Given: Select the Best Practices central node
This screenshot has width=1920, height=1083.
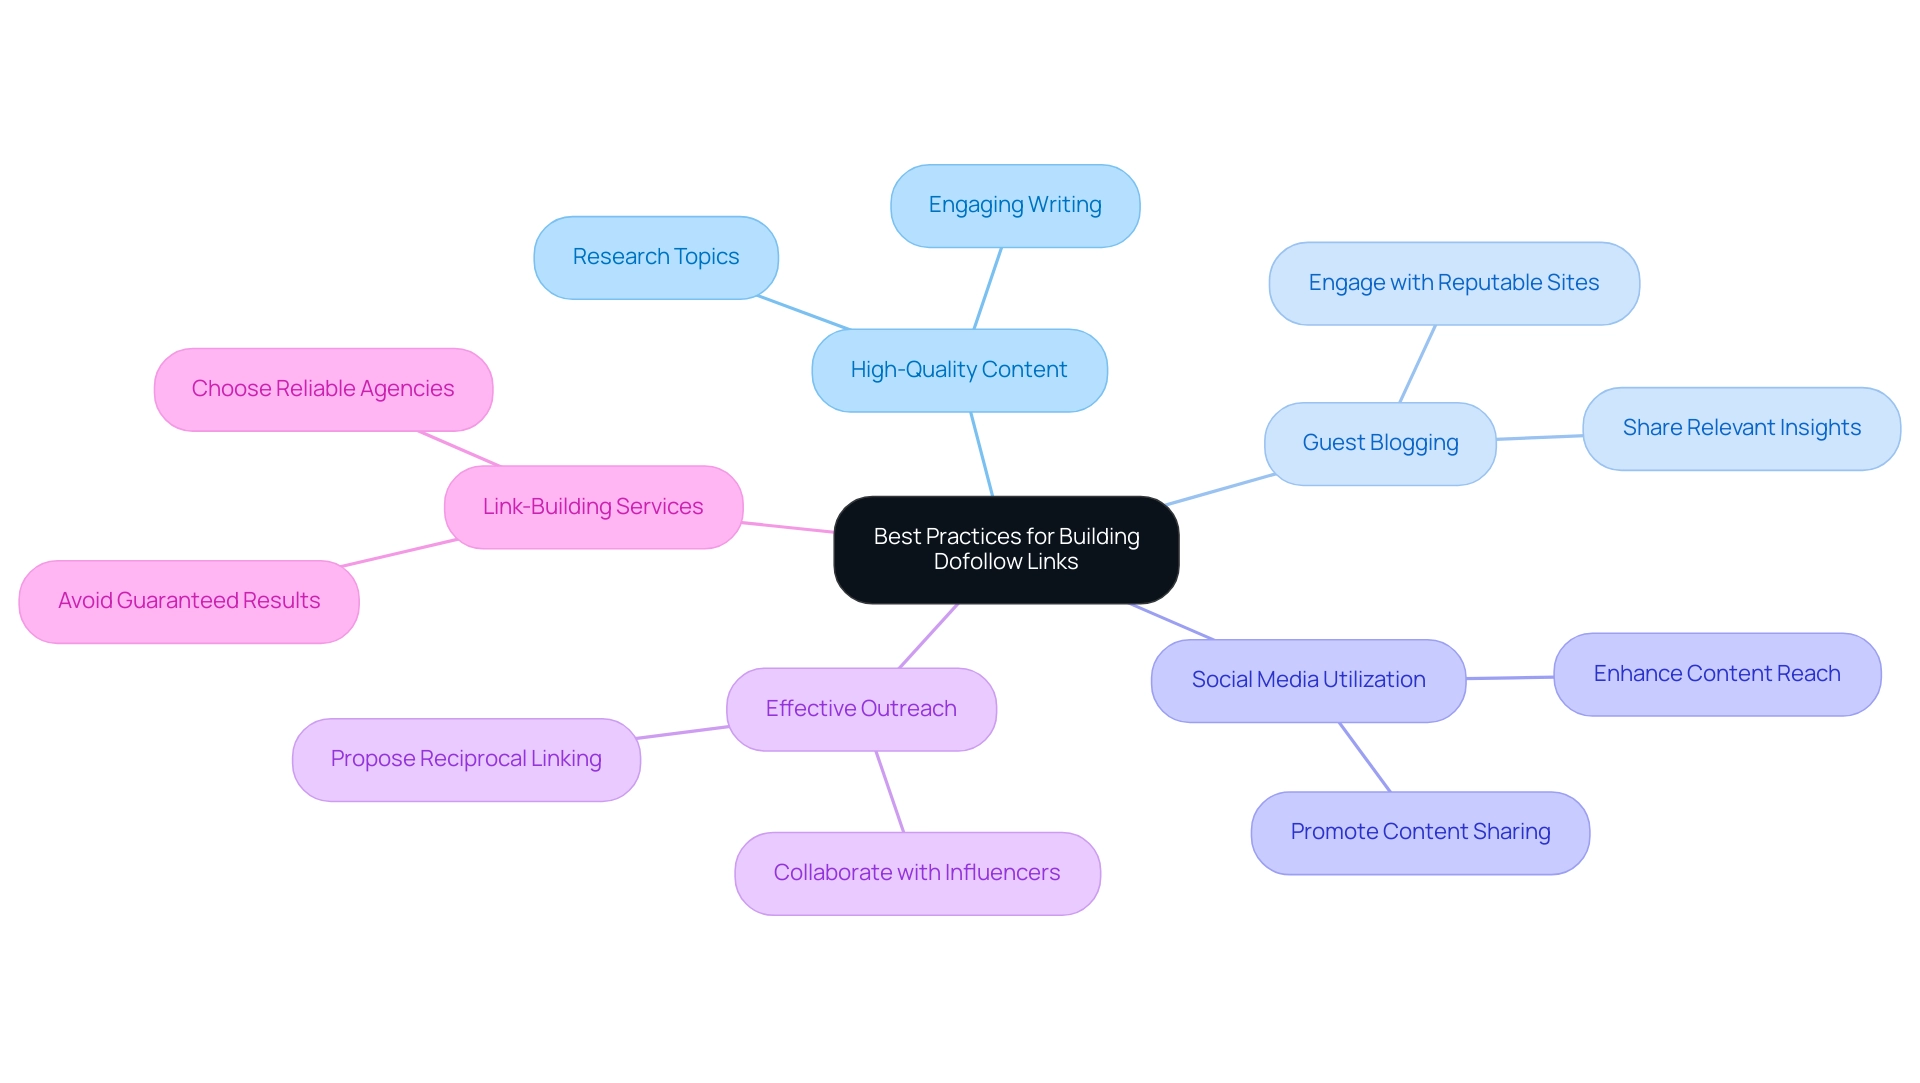Looking at the screenshot, I should pos(1005,545).
